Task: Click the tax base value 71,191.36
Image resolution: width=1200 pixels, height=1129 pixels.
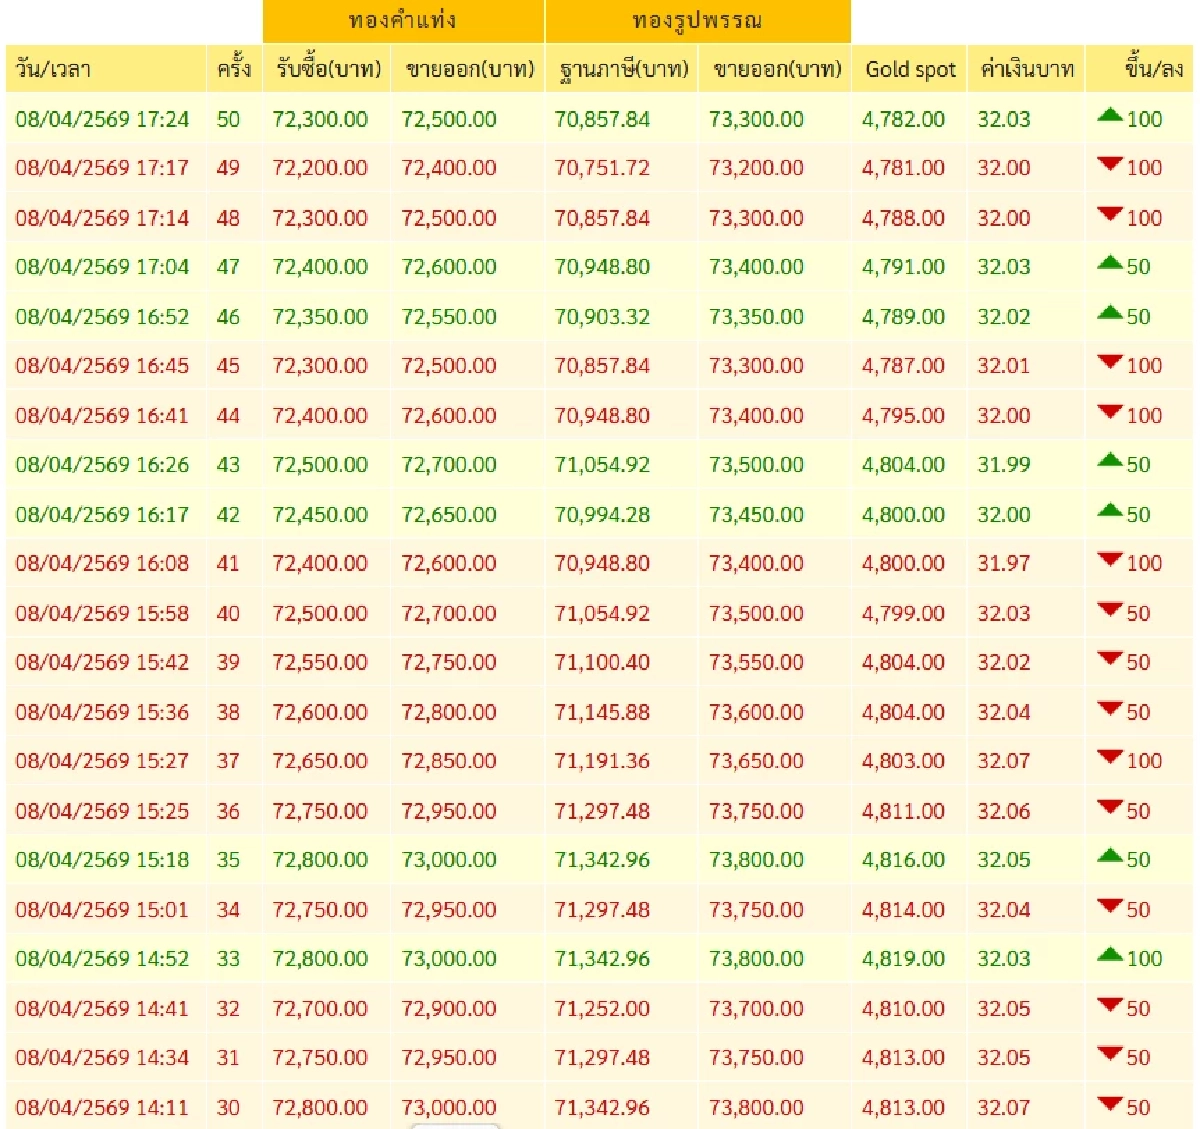Action: pyautogui.click(x=602, y=761)
